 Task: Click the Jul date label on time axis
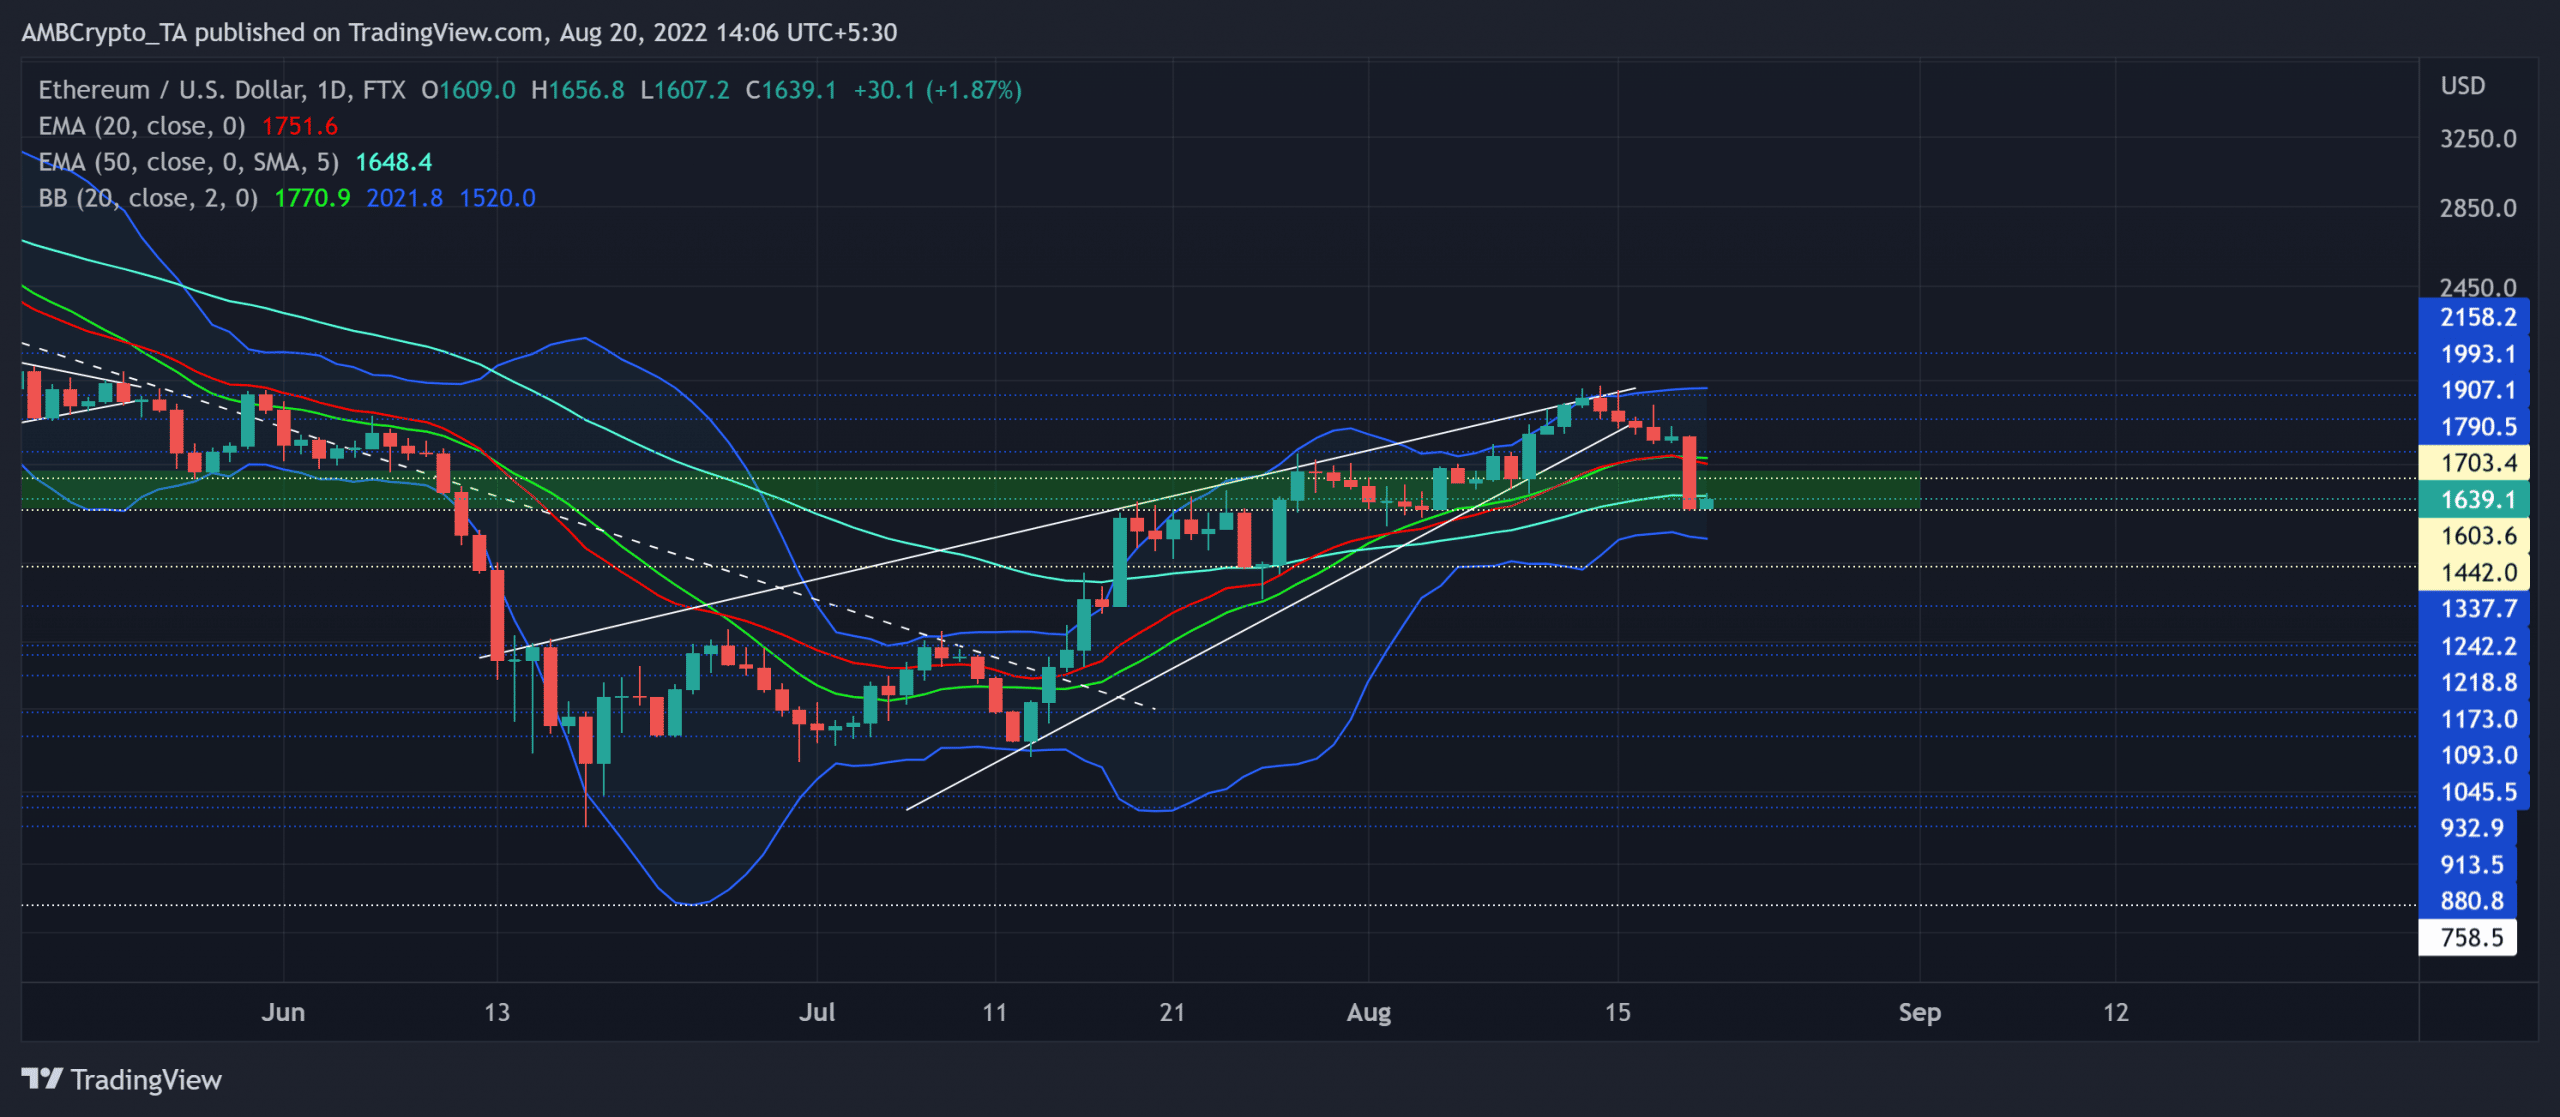coord(817,1012)
